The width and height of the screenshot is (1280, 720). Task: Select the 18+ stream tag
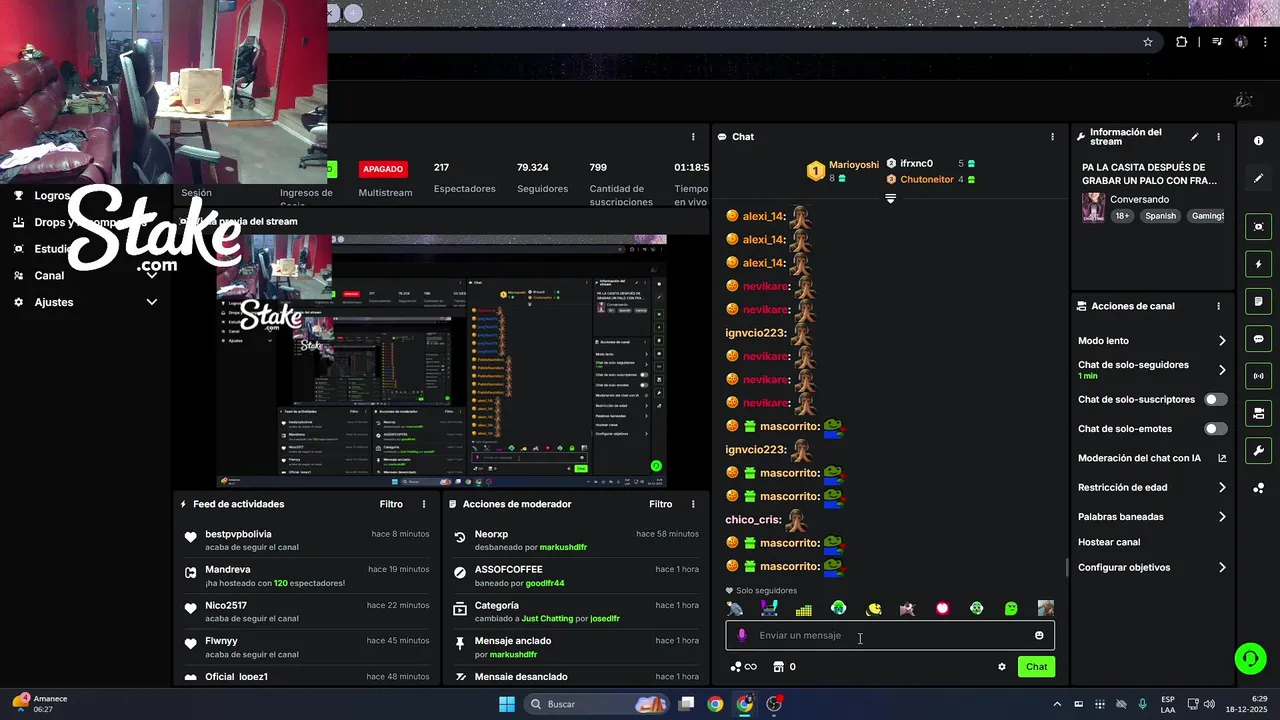(1122, 216)
